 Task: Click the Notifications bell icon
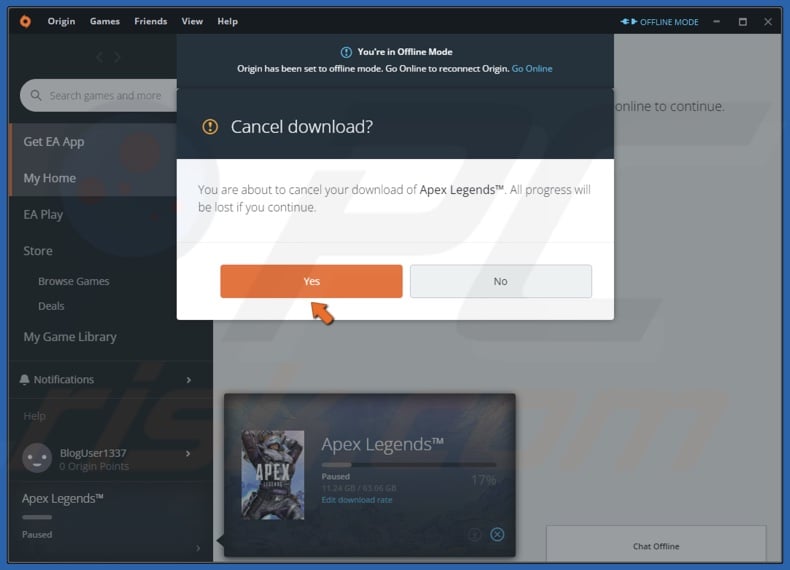(24, 379)
